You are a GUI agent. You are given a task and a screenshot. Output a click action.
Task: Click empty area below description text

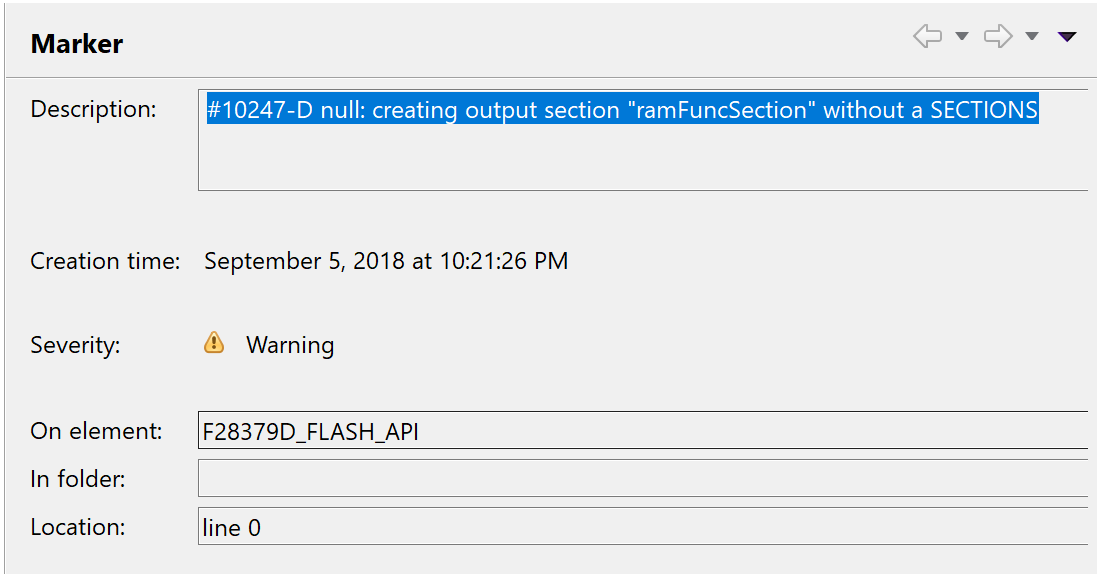pyautogui.click(x=640, y=160)
